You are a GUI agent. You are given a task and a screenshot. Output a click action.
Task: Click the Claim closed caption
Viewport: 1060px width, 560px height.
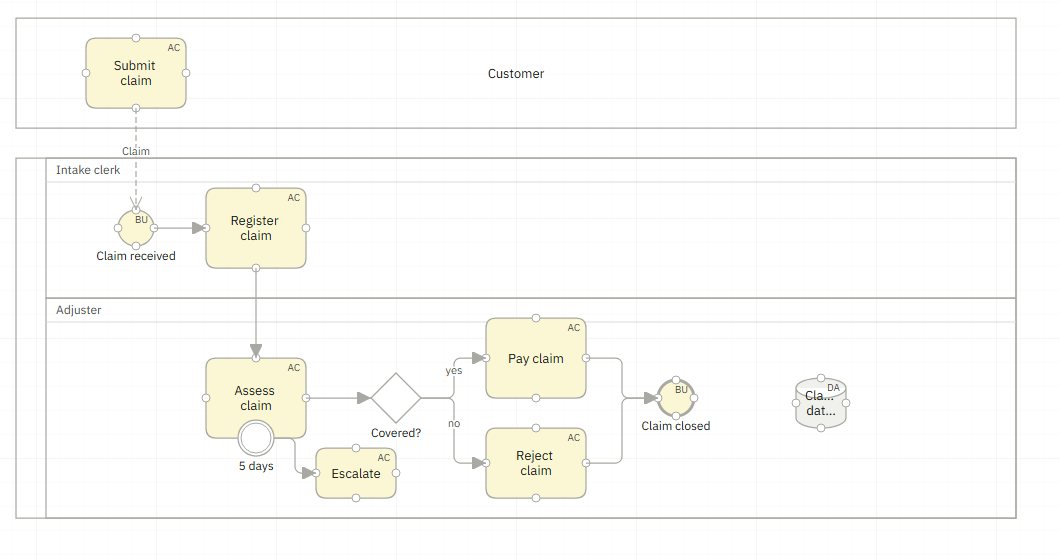pyautogui.click(x=676, y=426)
